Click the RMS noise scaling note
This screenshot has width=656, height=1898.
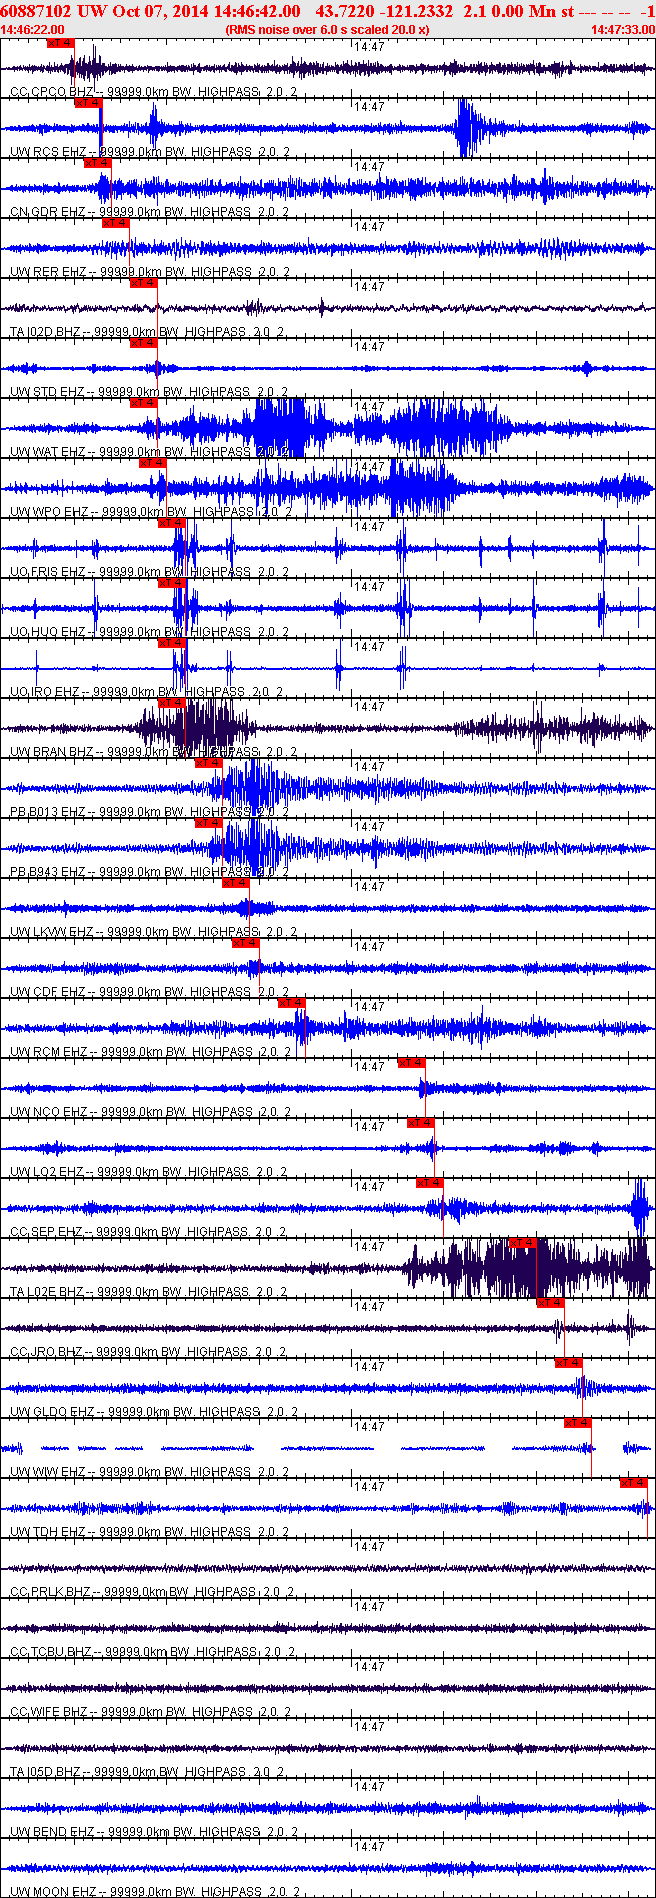point(328,30)
